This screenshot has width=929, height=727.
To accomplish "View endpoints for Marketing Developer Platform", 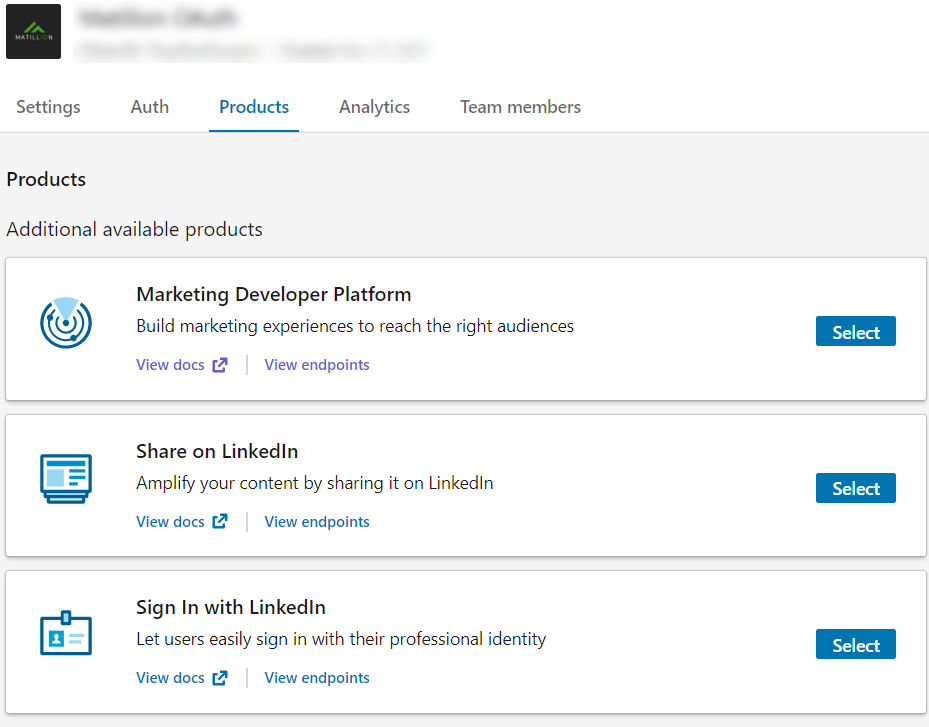I will [317, 364].
